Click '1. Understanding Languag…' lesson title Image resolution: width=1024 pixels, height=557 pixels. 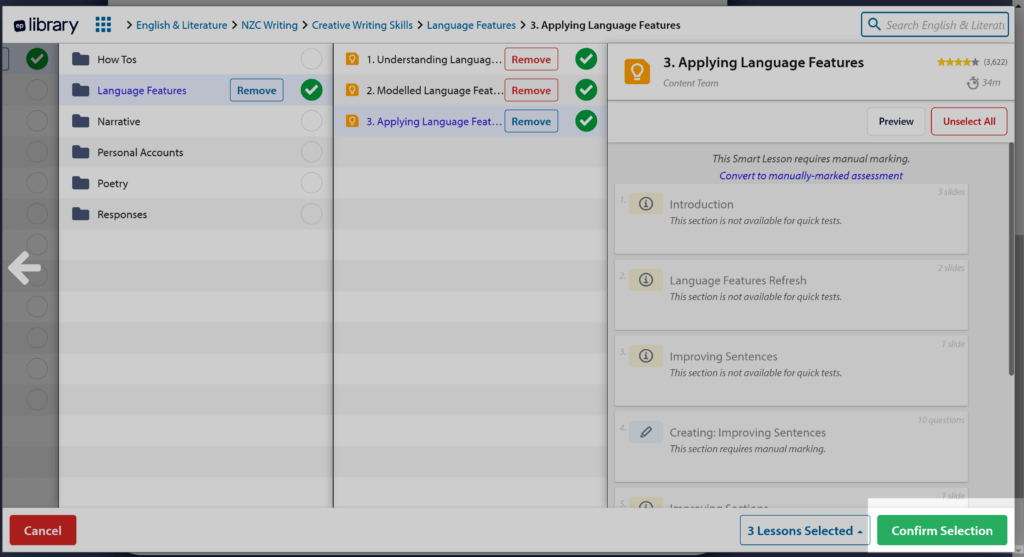tap(434, 59)
